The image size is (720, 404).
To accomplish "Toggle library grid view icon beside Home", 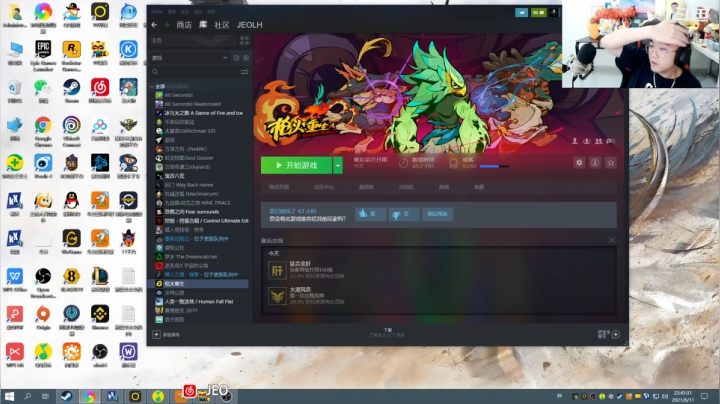I will (244, 41).
